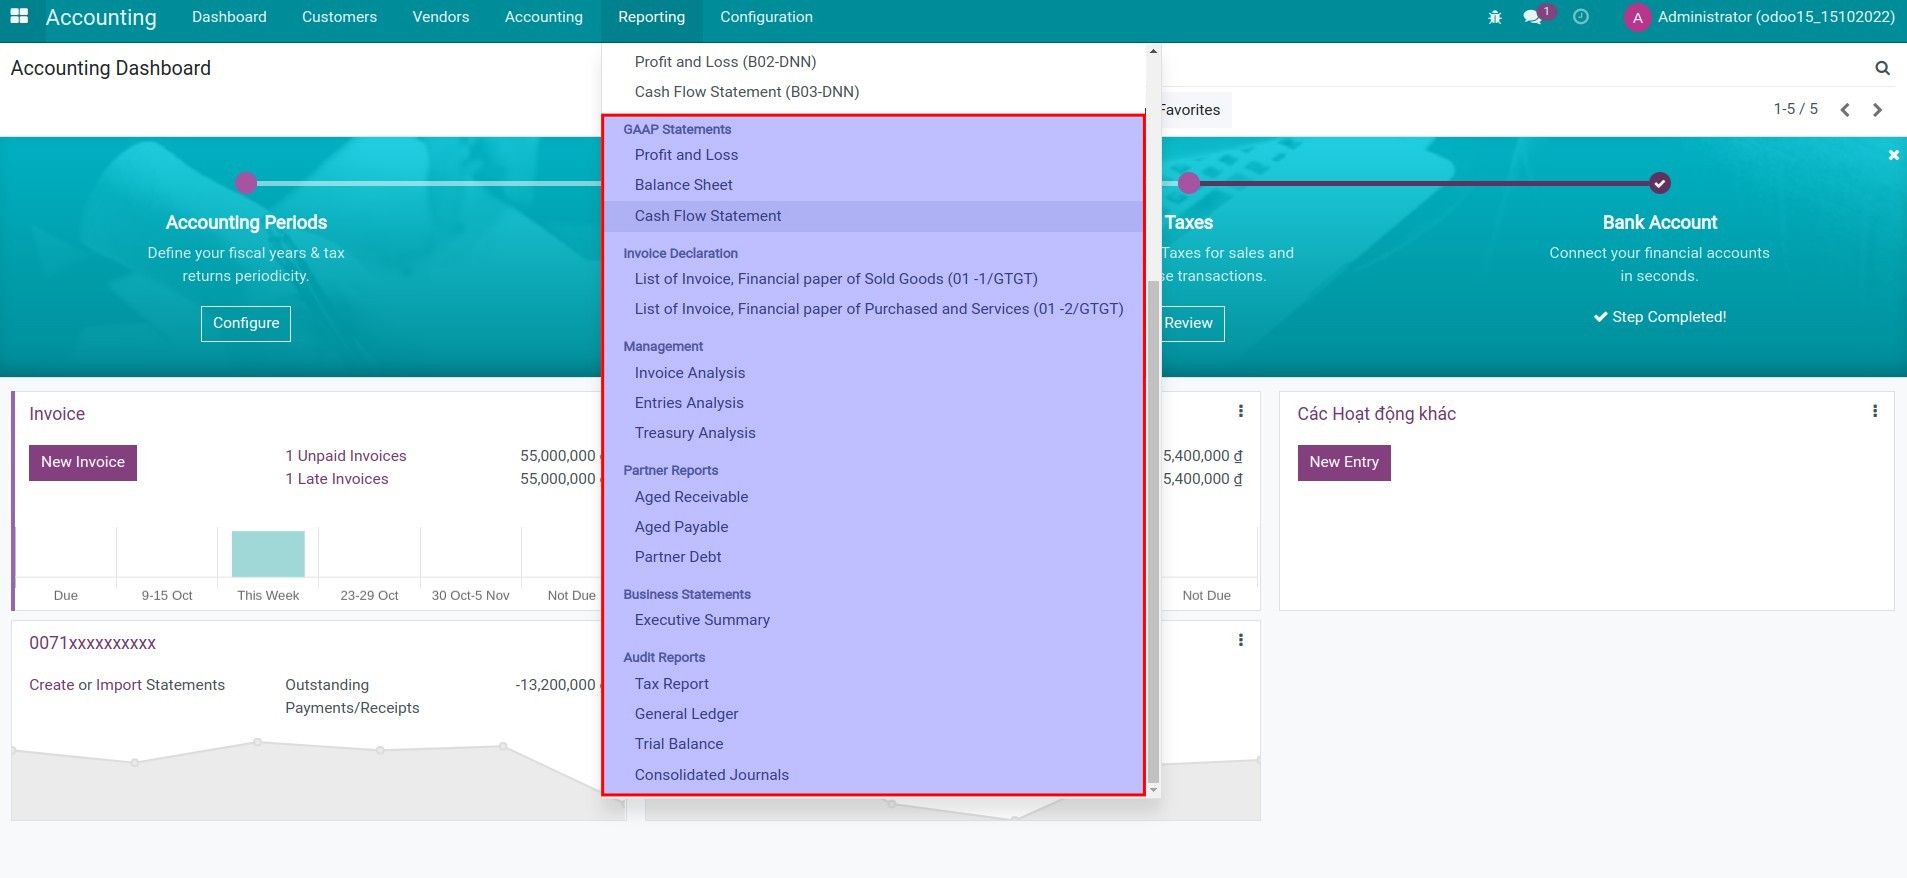Go to next page arrow
Image resolution: width=1907 pixels, height=878 pixels.
pyautogui.click(x=1877, y=110)
